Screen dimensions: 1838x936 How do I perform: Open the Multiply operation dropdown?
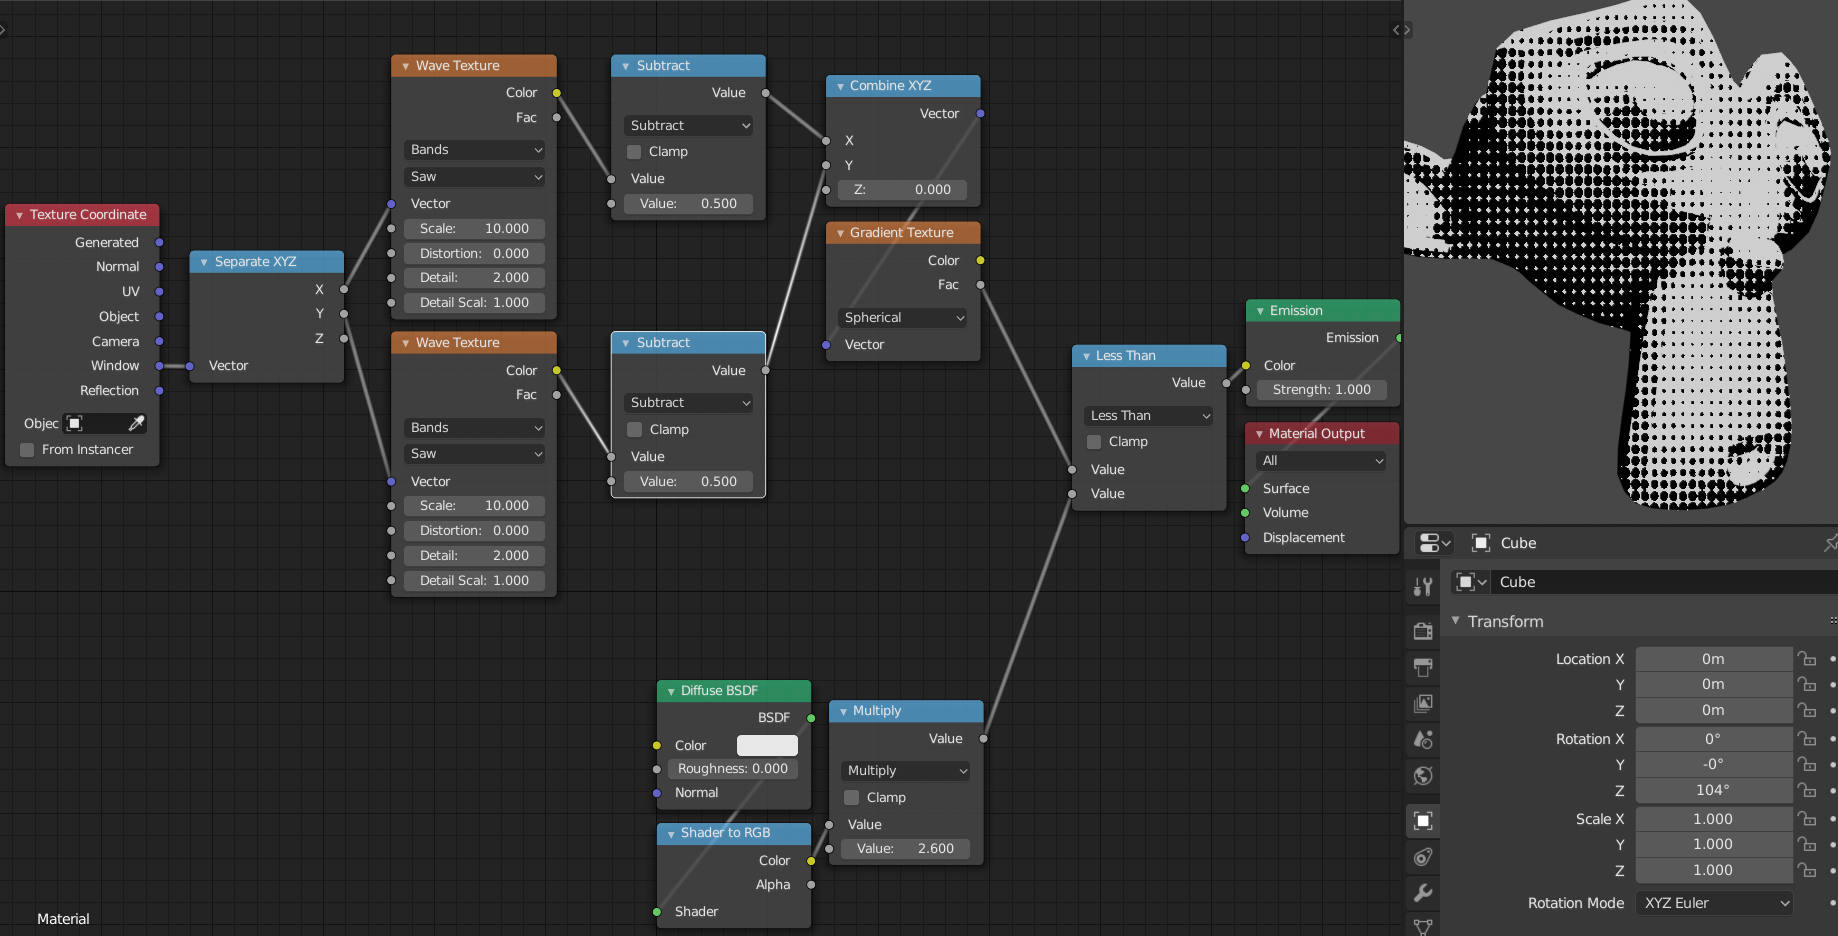906,771
